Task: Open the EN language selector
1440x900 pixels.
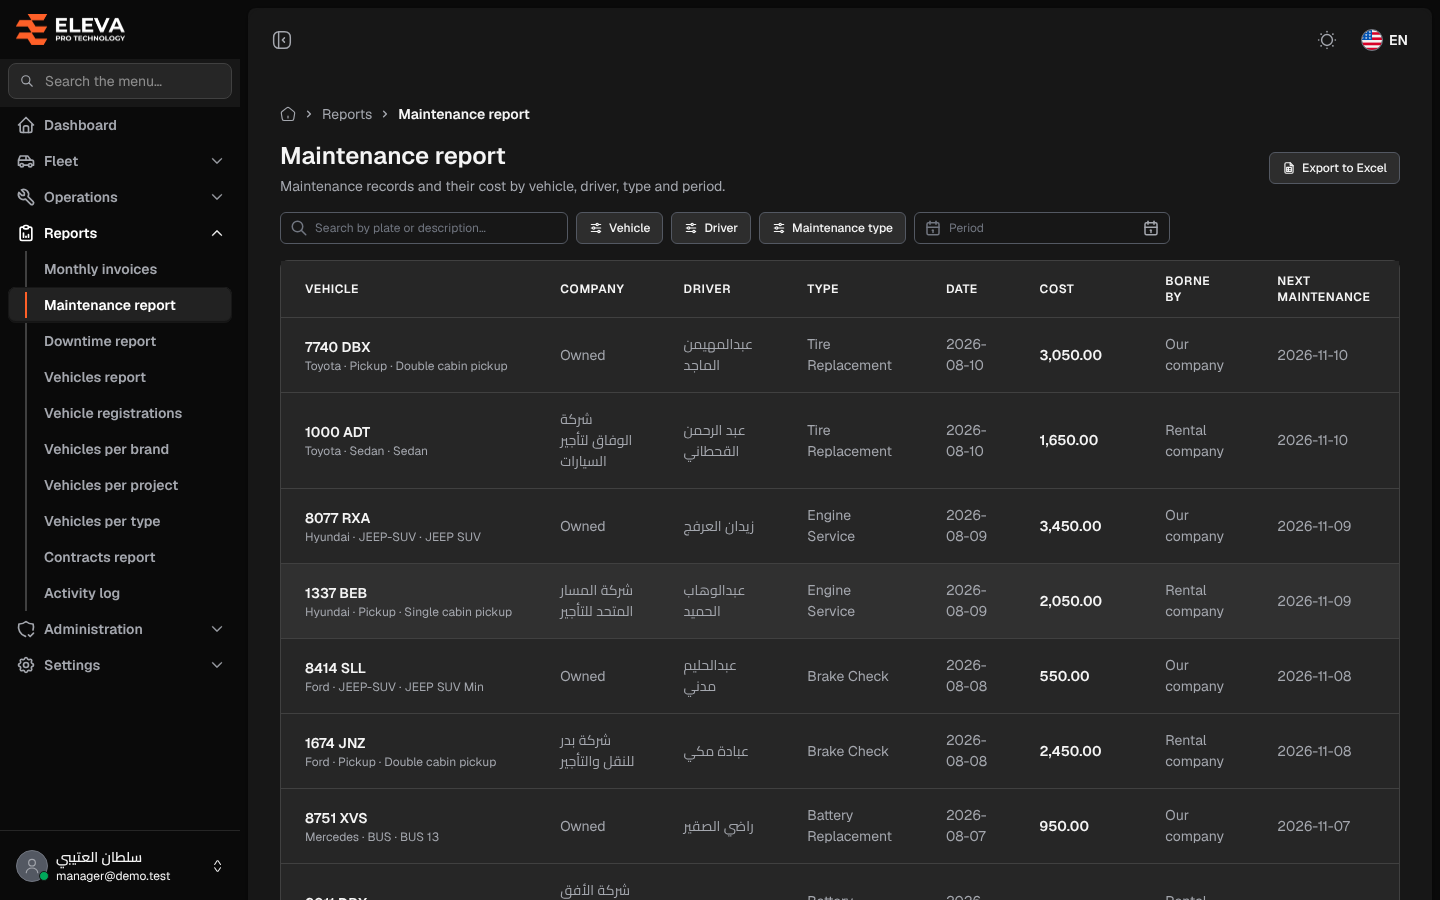Action: pos(1385,40)
